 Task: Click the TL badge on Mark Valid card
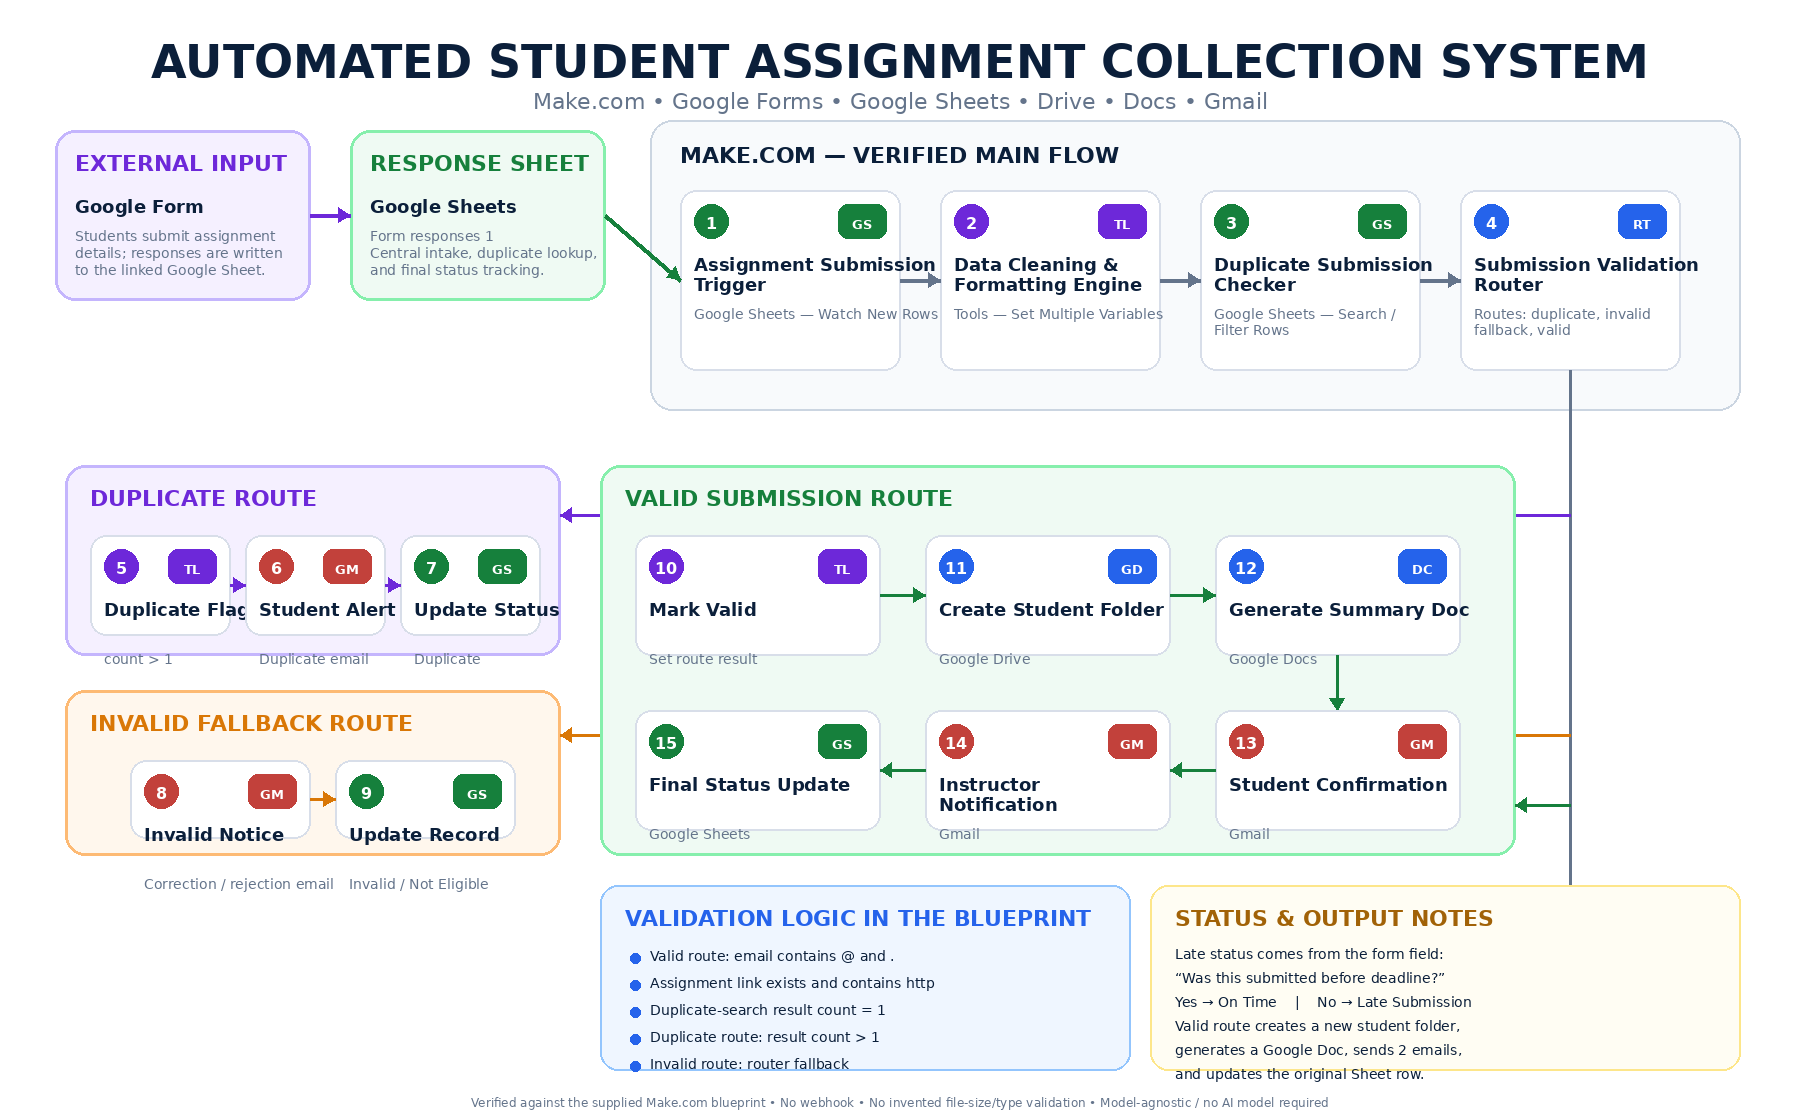point(842,567)
